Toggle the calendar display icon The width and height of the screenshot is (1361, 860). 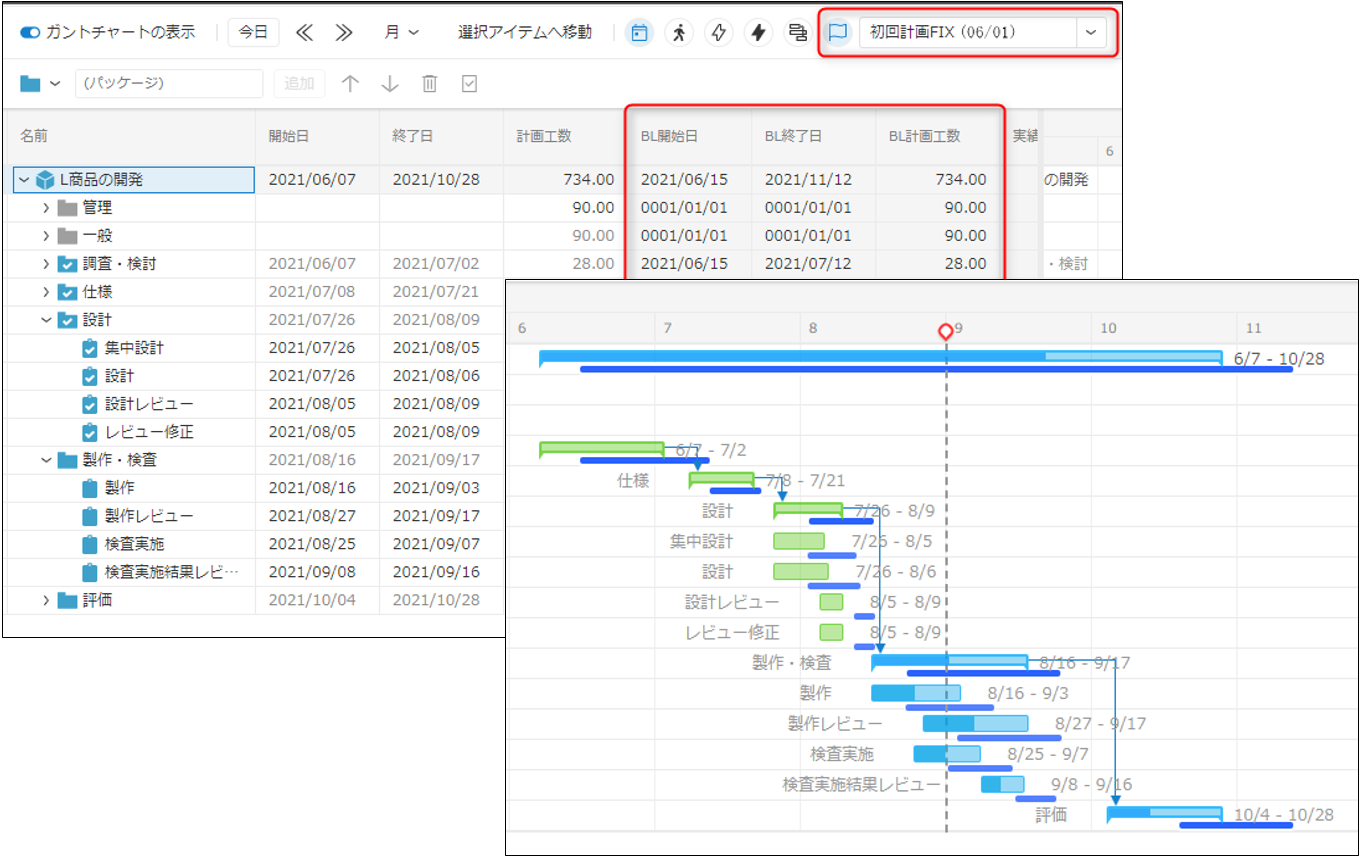[640, 33]
